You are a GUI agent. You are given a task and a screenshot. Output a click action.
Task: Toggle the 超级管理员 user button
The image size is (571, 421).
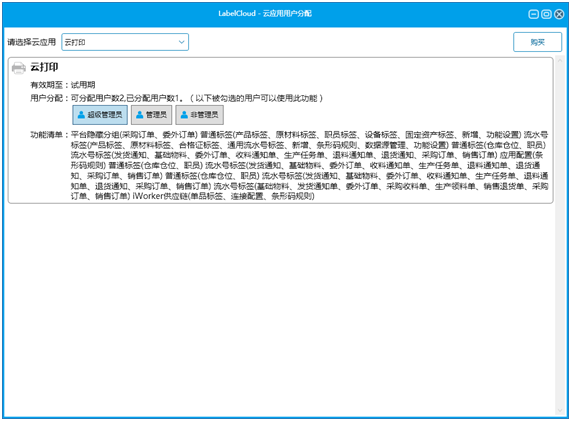click(x=100, y=115)
